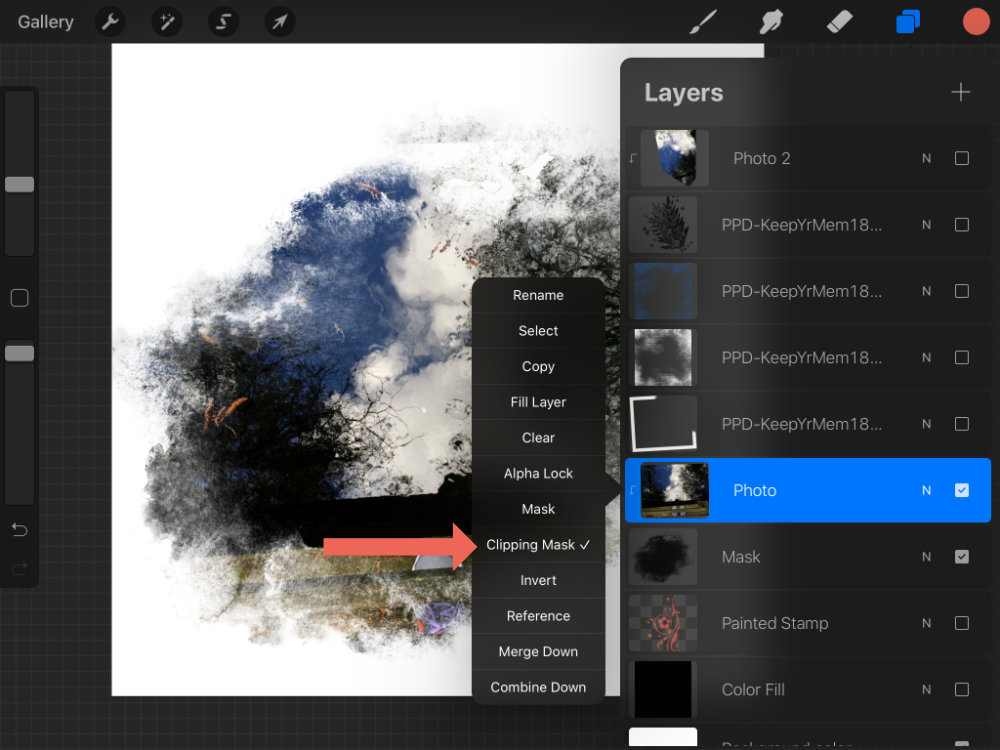1000x750 pixels.
Task: Tap the Photo layer thumbnail
Action: (674, 490)
